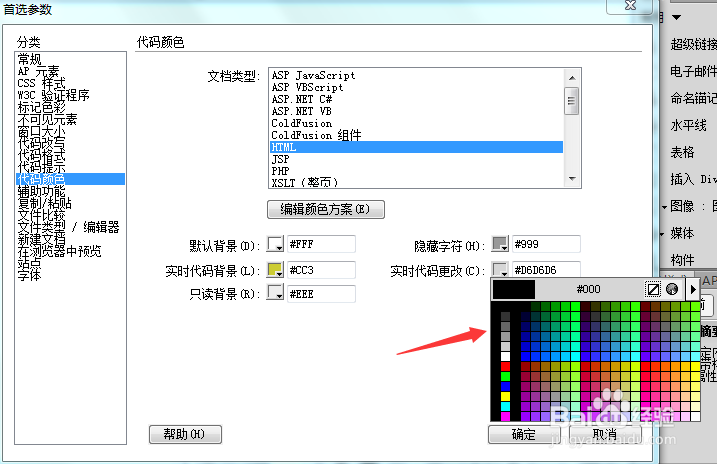Select ASP.NET C# document type
The height and width of the screenshot is (464, 717).
(x=416, y=99)
